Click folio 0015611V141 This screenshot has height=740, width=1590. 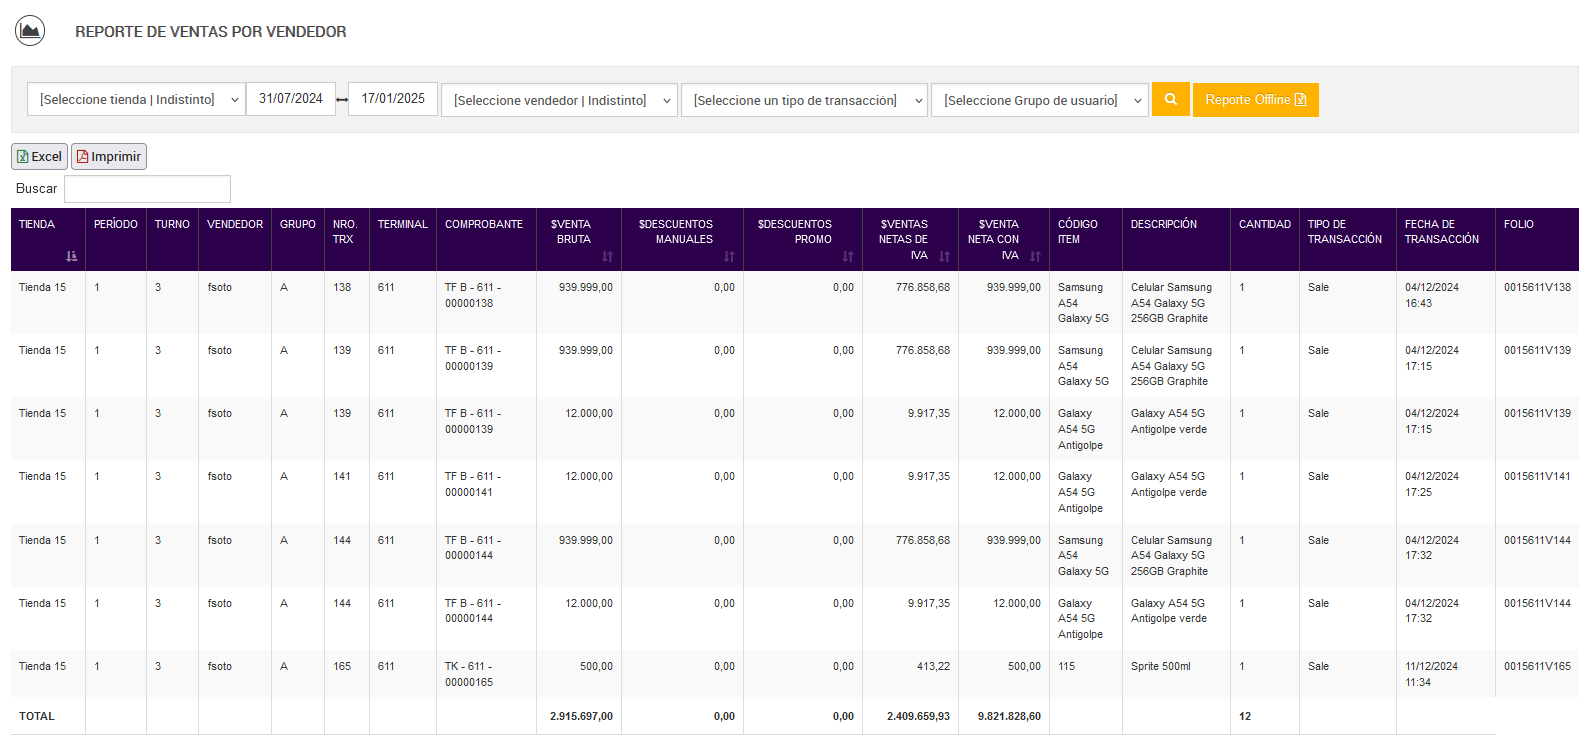(1537, 477)
